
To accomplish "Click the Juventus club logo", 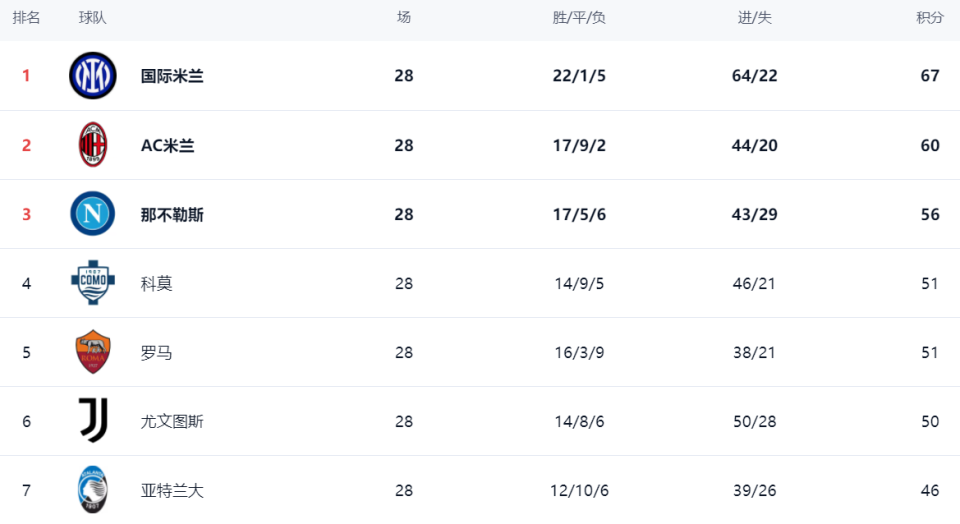I will tap(93, 421).
